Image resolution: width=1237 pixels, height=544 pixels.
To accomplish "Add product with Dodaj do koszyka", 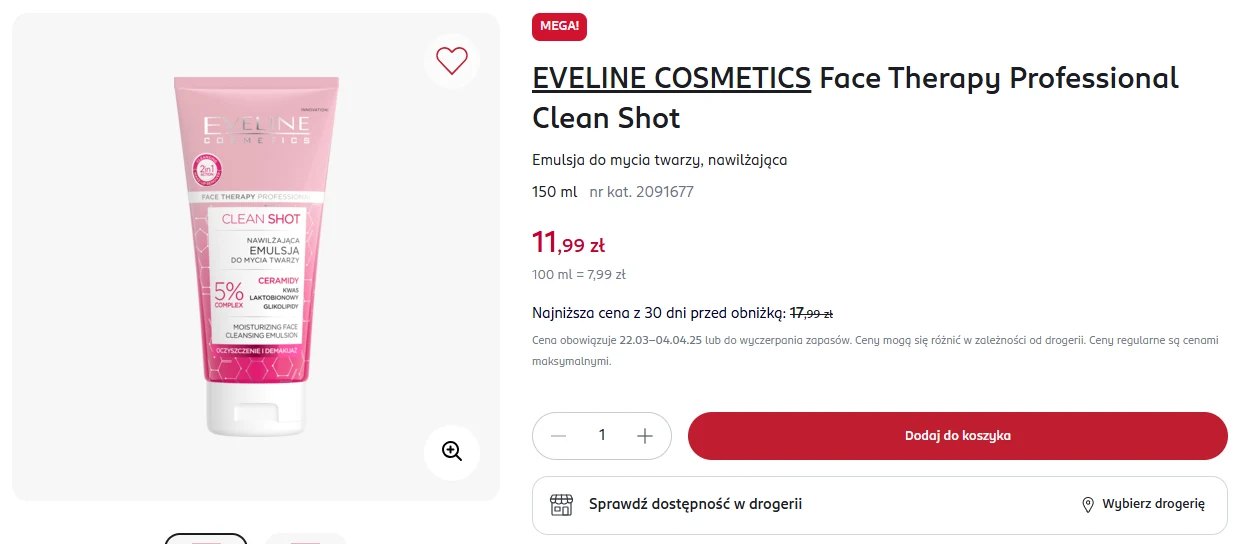I will (957, 436).
